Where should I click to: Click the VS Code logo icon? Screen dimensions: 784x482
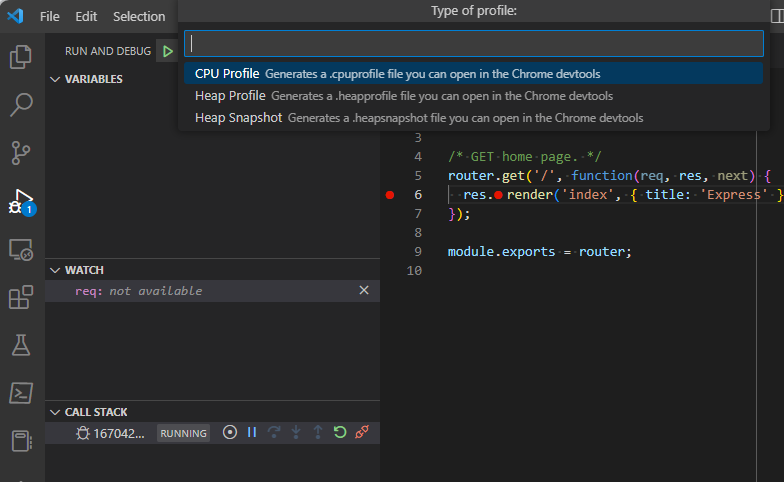tap(16, 16)
